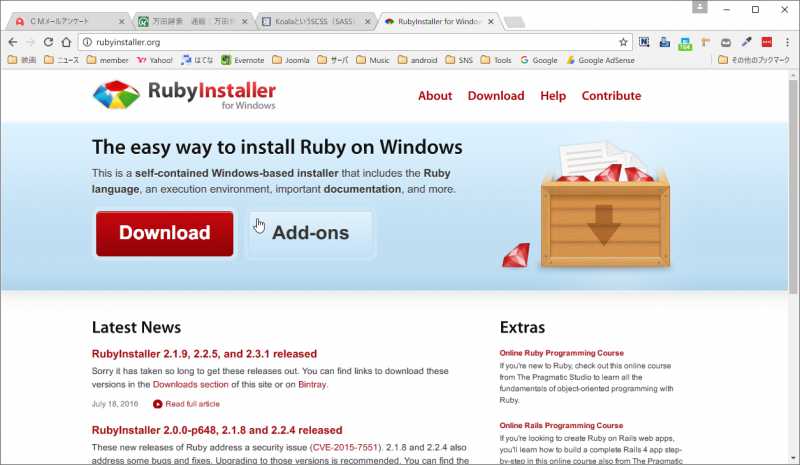Close the RubyInstaller for Windows tab
The image size is (800, 465).
pos(491,21)
